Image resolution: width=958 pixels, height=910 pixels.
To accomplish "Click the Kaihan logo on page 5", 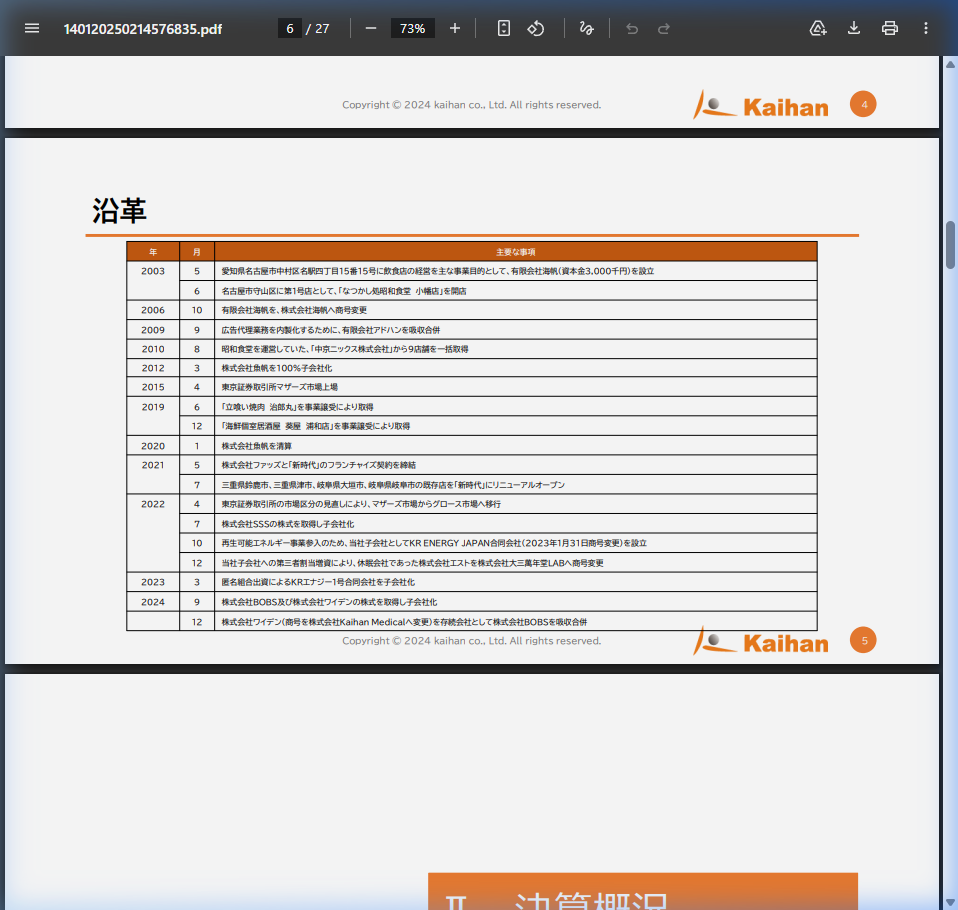I will click(762, 640).
